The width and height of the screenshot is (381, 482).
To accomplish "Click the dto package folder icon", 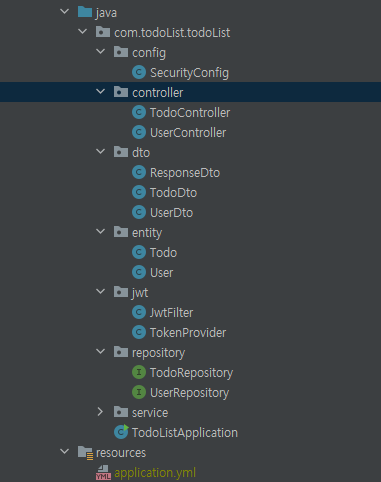I will pos(121,152).
